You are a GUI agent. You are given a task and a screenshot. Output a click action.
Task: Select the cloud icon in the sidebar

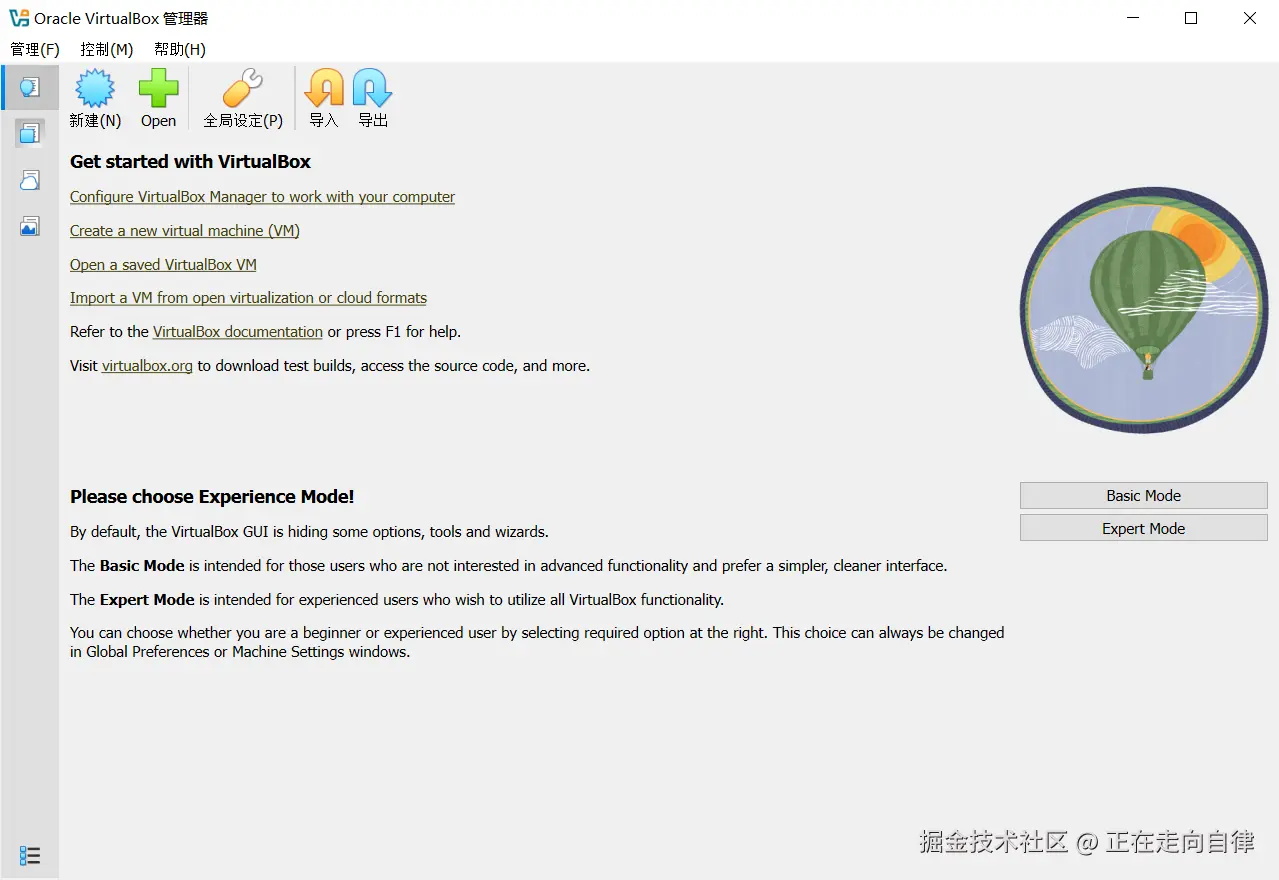click(x=30, y=180)
